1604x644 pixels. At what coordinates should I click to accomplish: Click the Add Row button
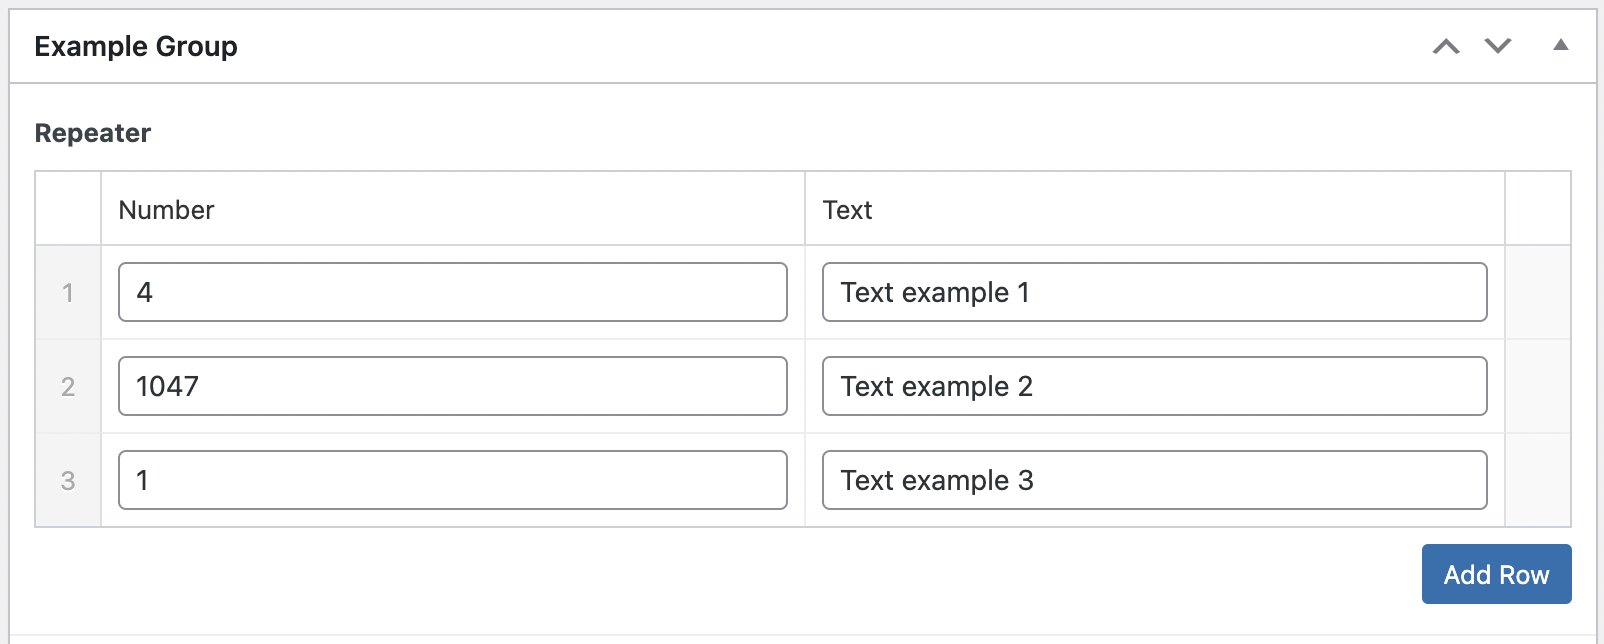(x=1496, y=574)
